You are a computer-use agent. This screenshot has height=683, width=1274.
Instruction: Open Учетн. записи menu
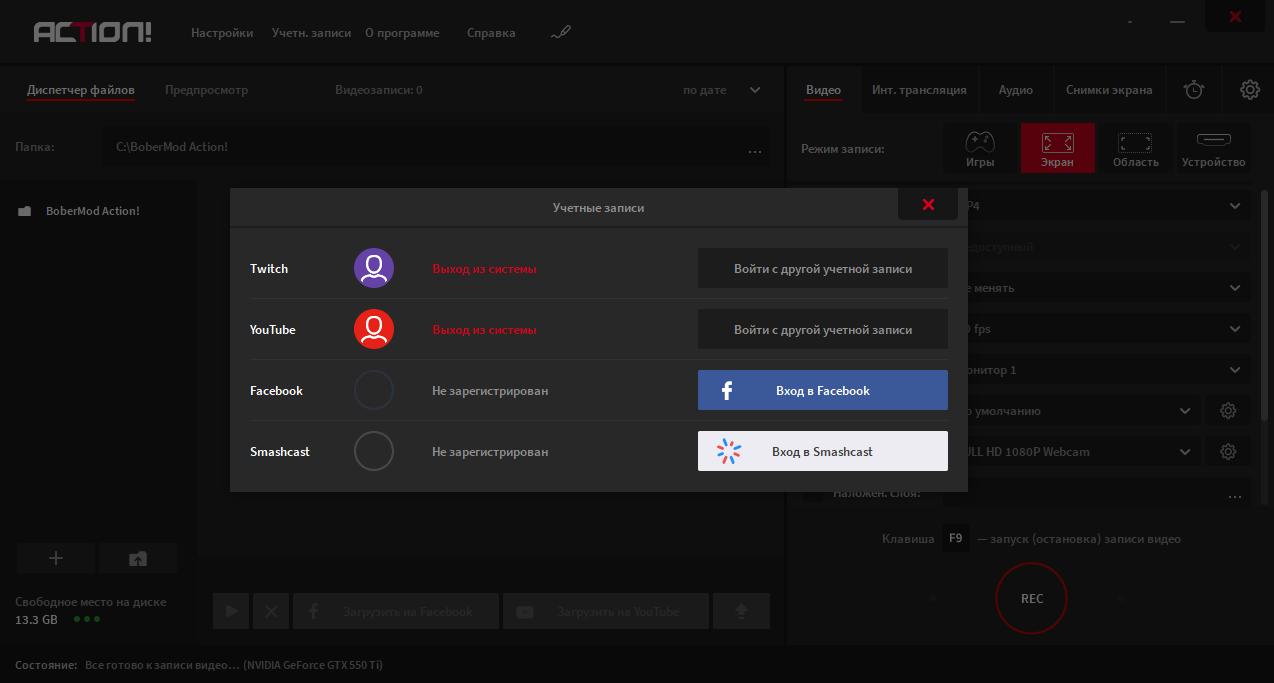coord(311,33)
